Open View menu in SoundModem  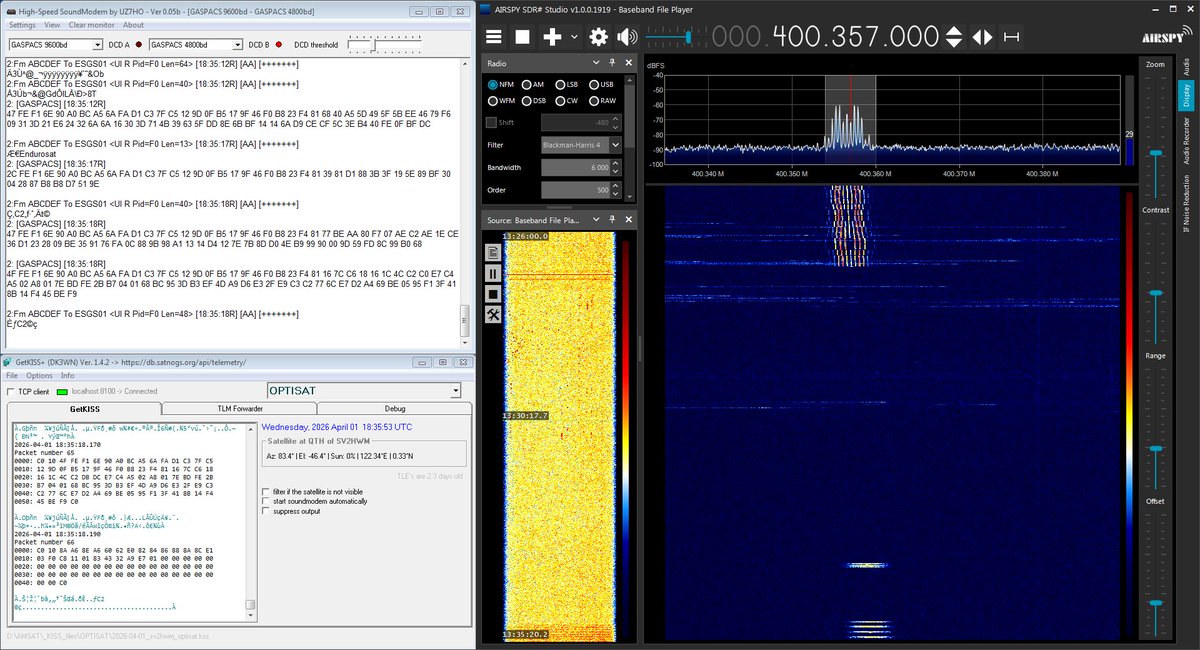pos(51,25)
